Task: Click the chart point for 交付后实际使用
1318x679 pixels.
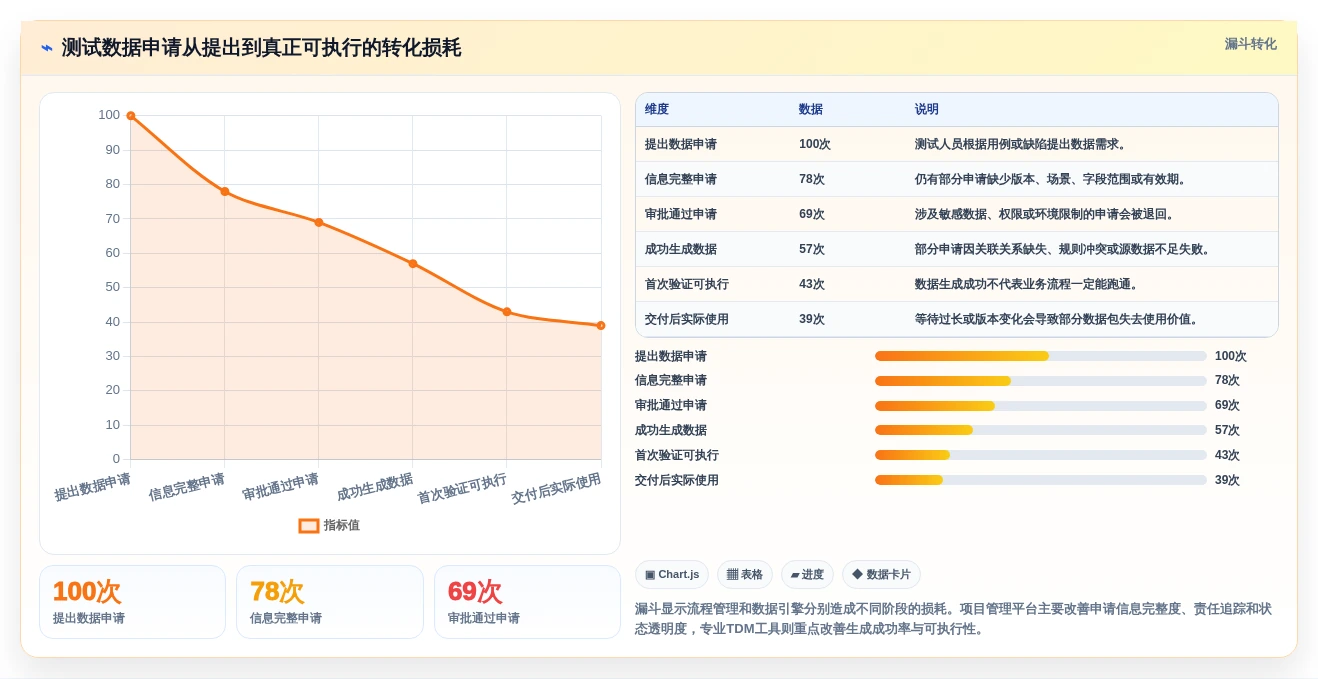Action: click(601, 325)
